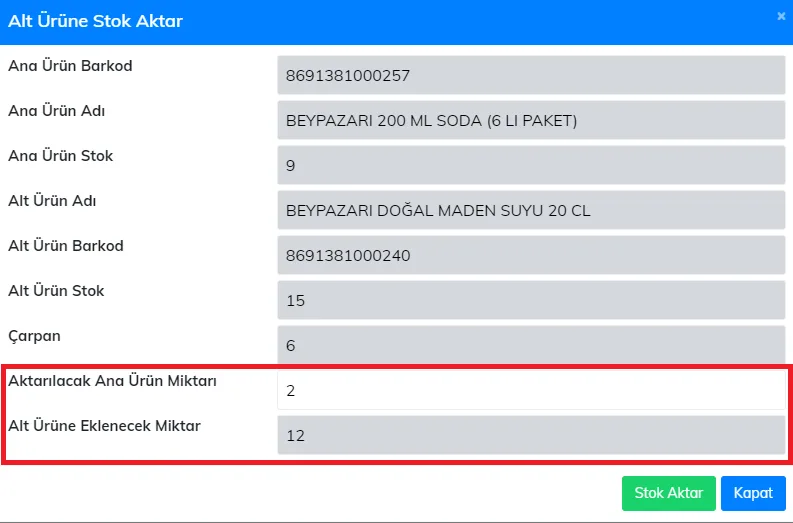Image resolution: width=793 pixels, height=523 pixels.
Task: Click the Ana Ürün Stok field
Action: tap(531, 165)
